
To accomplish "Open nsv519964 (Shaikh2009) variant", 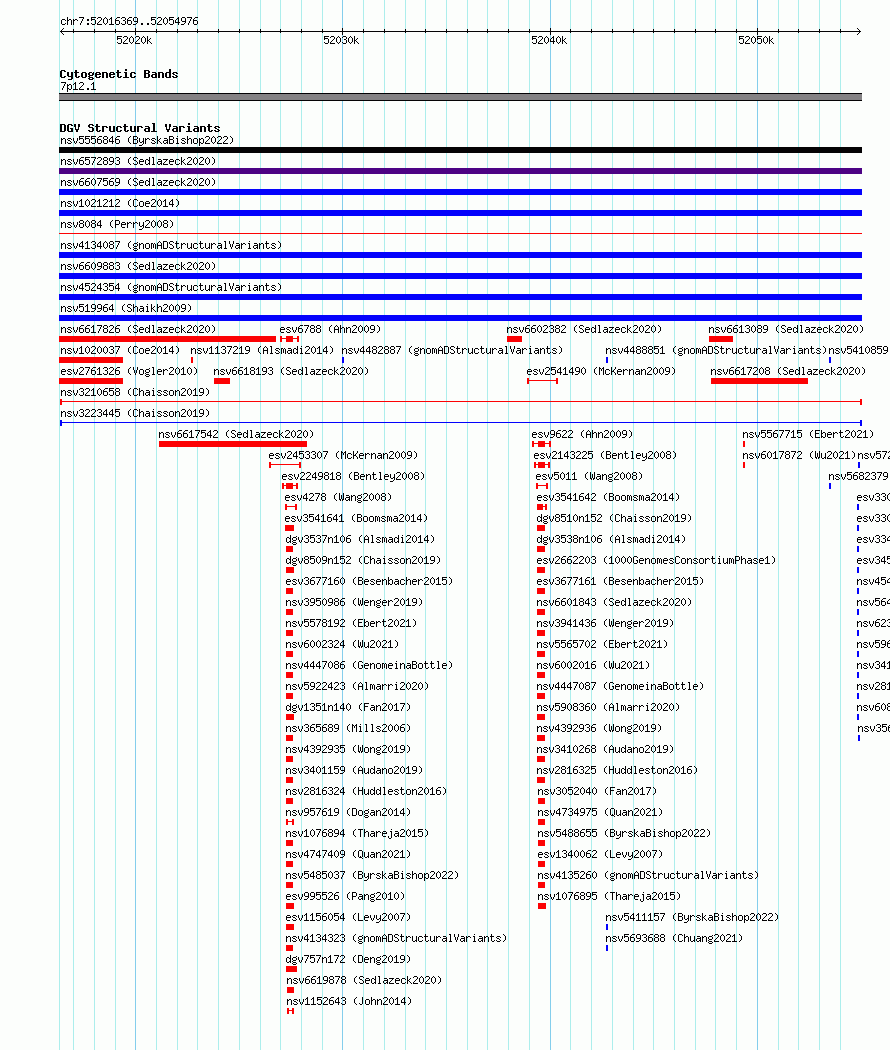I will pos(126,308).
